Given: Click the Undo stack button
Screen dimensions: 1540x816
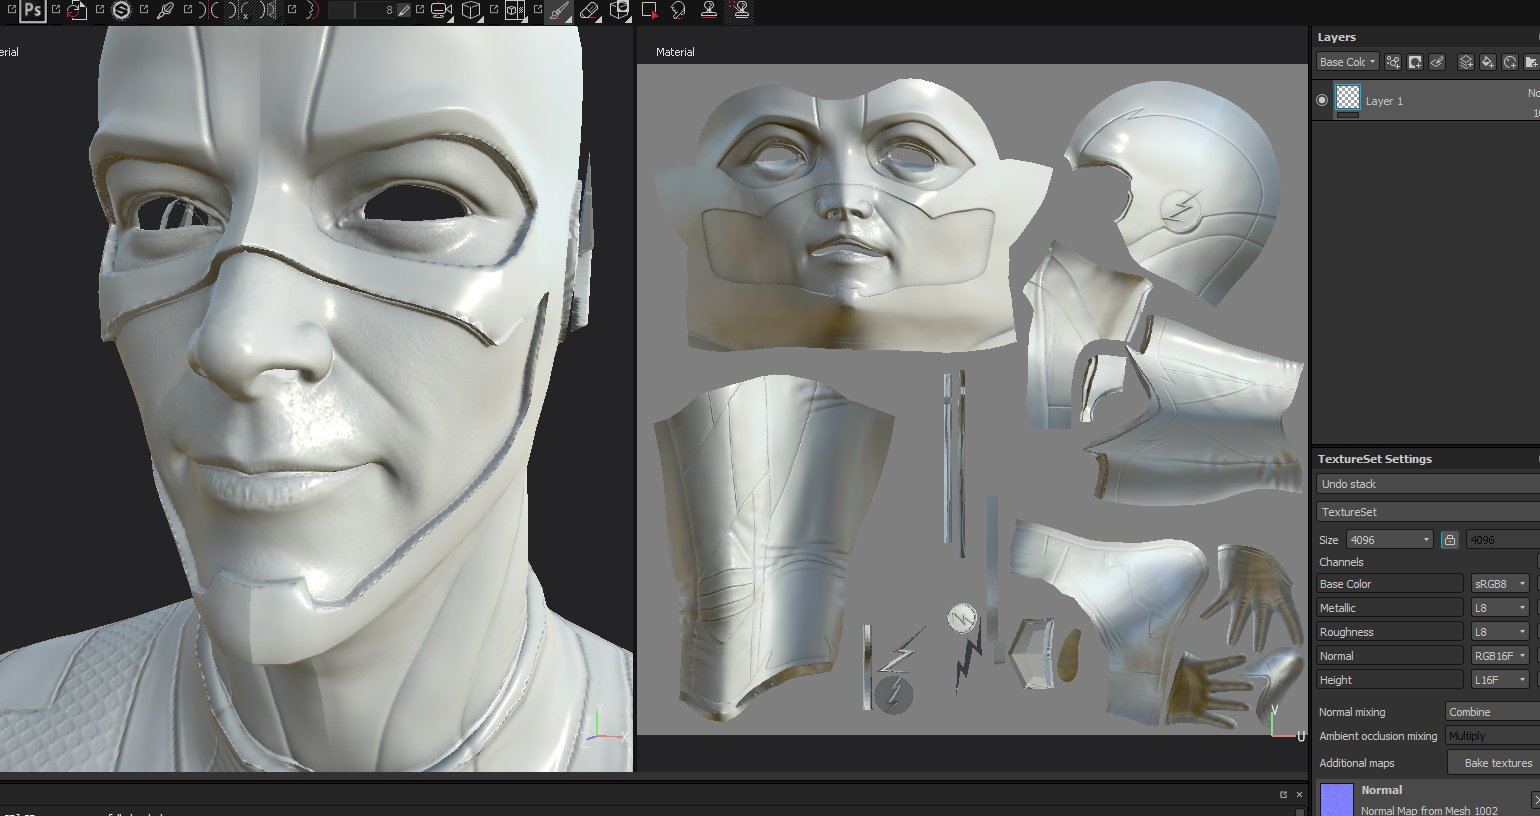Looking at the screenshot, I should point(1428,484).
